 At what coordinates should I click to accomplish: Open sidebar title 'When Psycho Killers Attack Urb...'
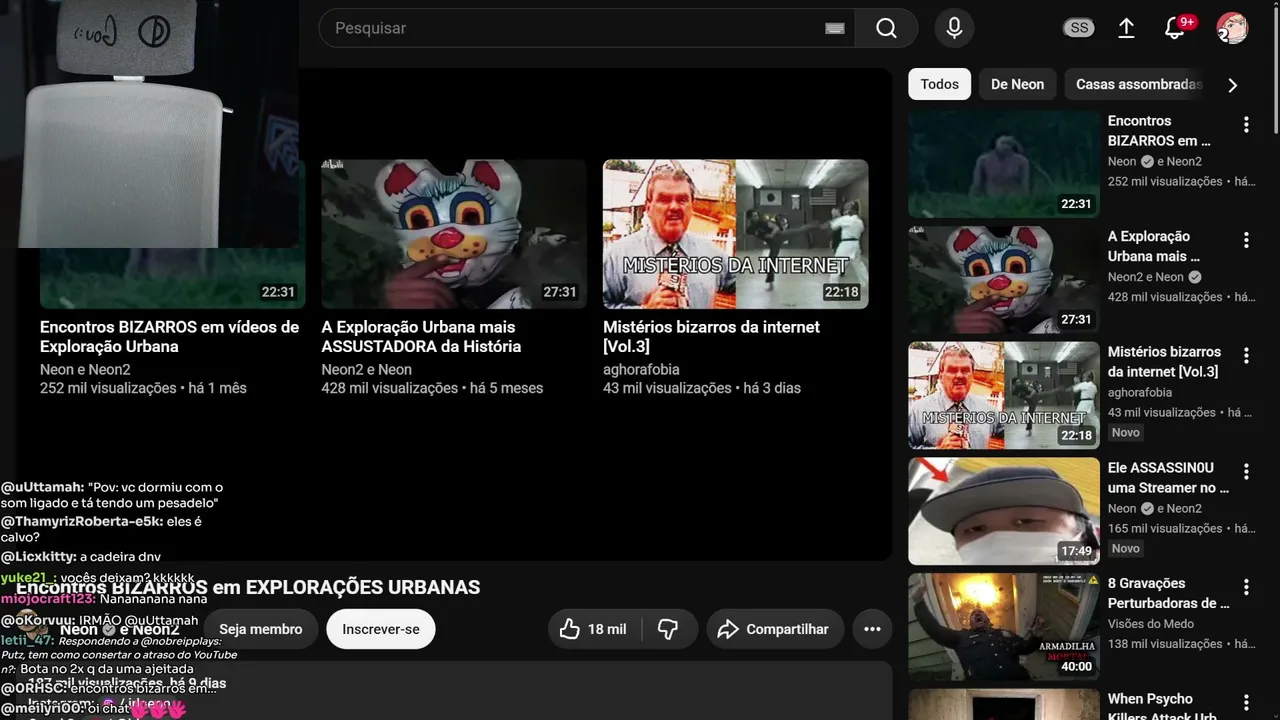click(1164, 708)
